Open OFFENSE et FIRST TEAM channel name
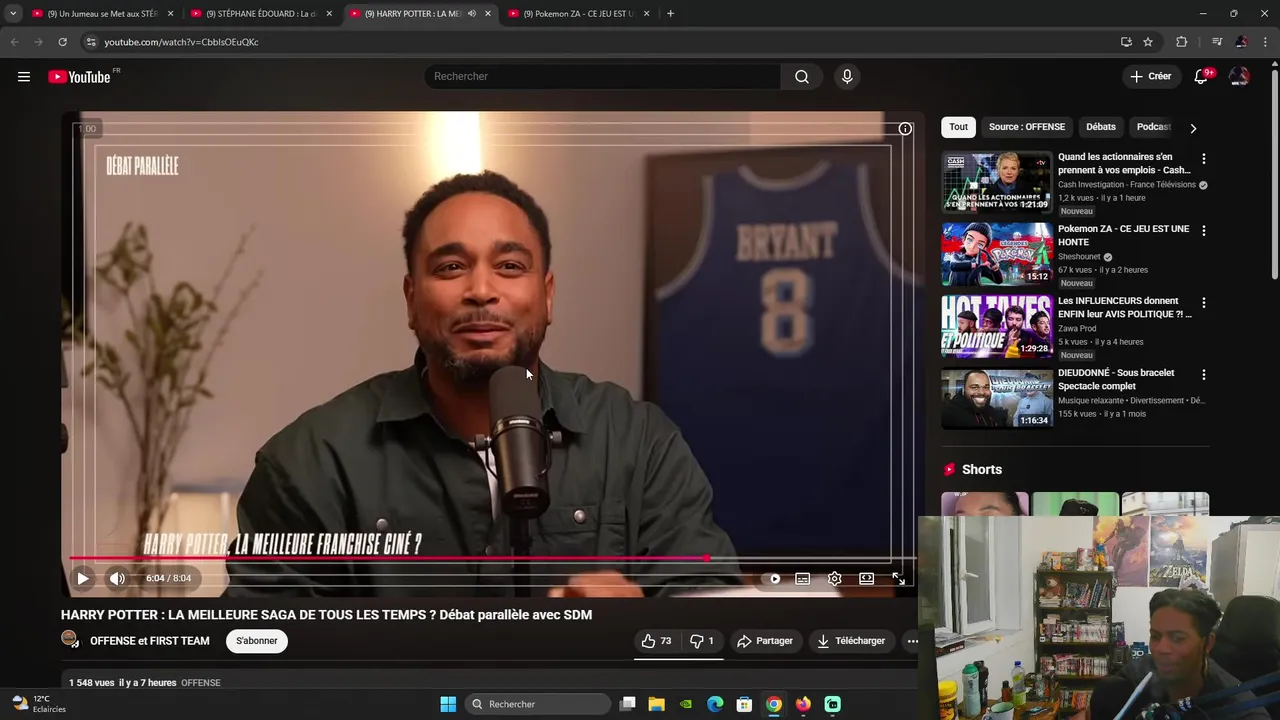 150,641
